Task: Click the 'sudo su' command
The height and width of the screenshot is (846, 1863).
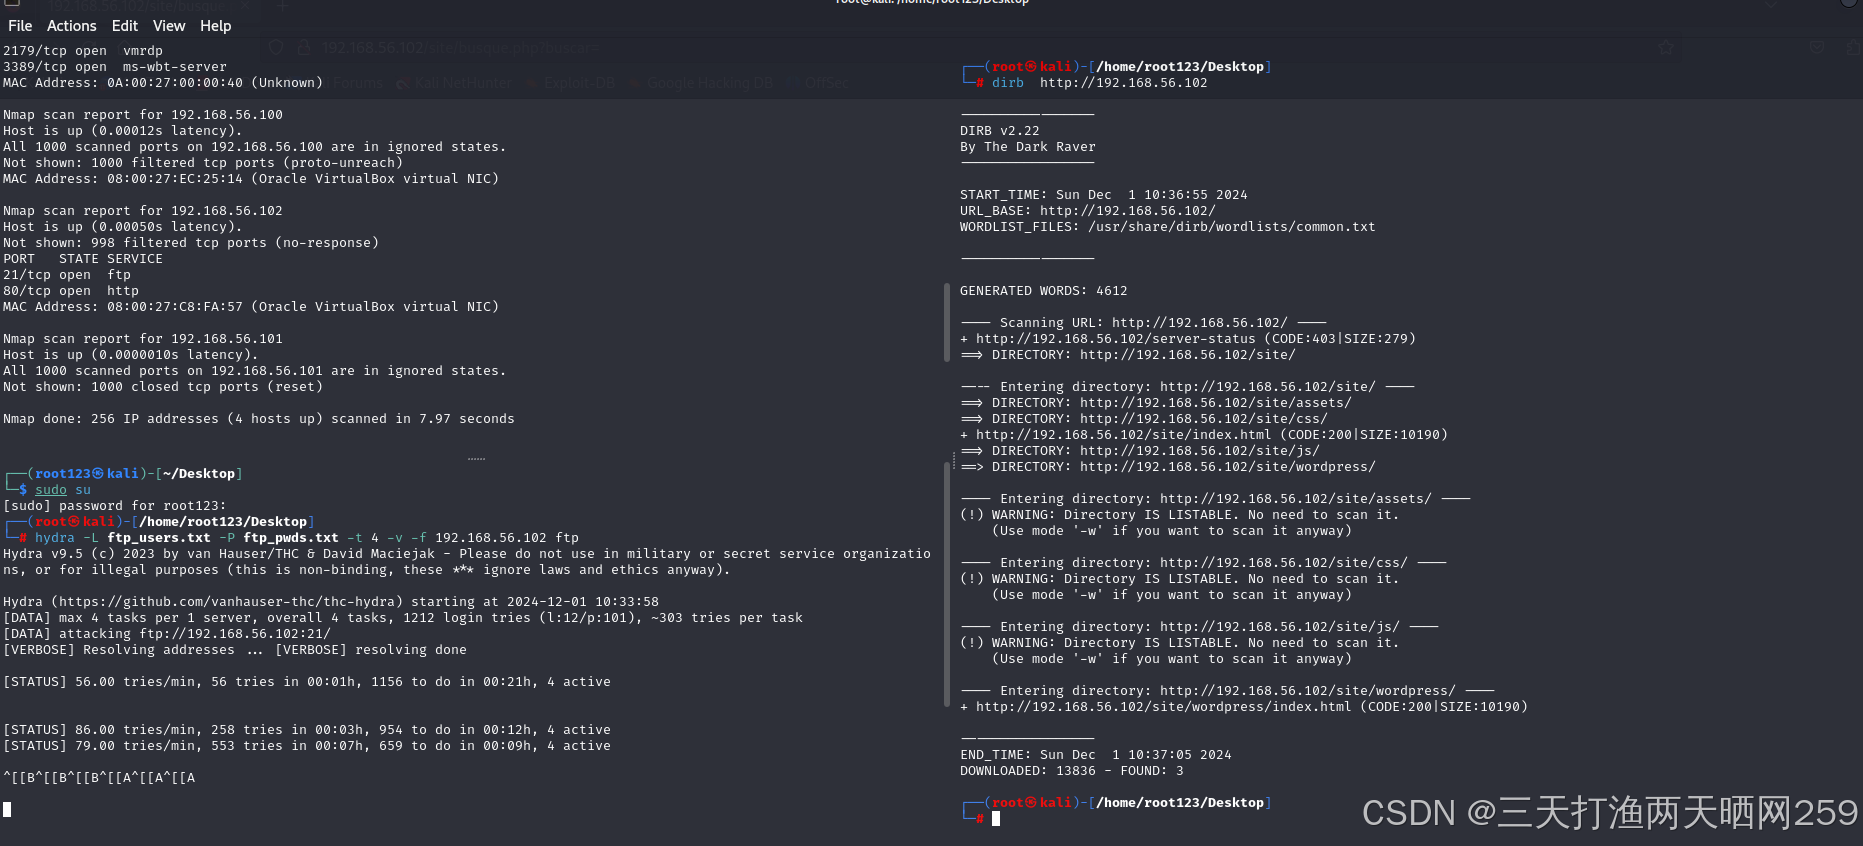Action: tap(63, 490)
